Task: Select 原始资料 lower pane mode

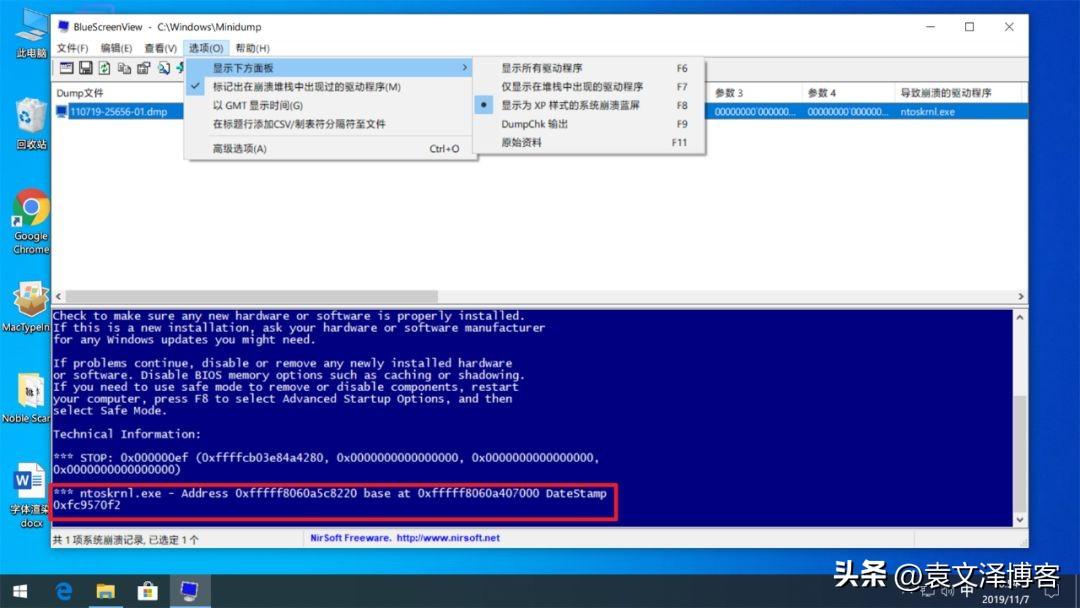Action: 590,143
